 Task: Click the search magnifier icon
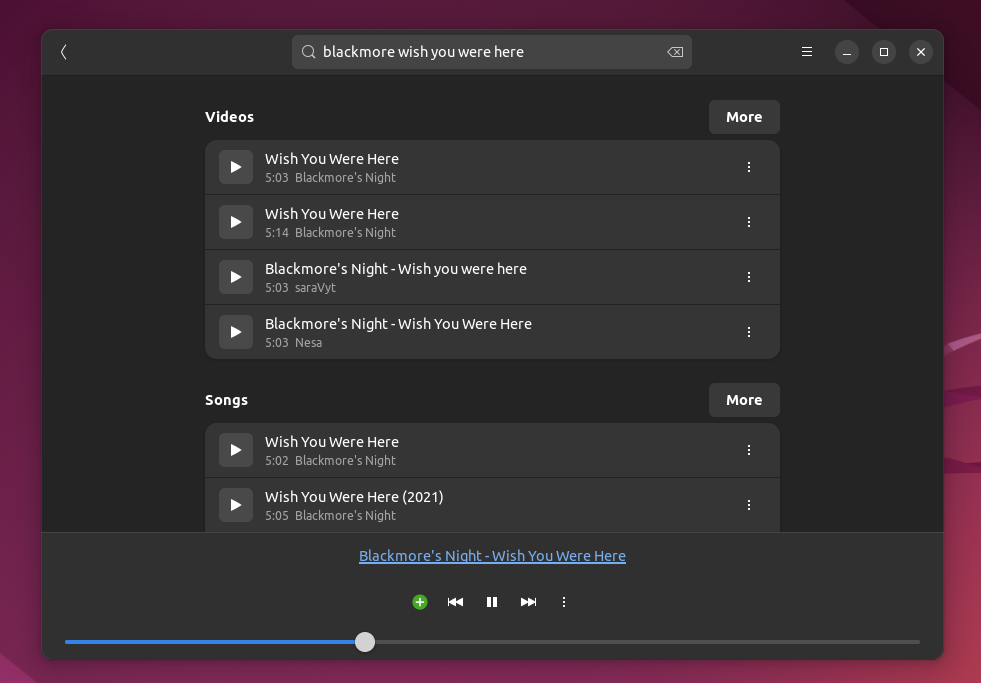[x=308, y=52]
